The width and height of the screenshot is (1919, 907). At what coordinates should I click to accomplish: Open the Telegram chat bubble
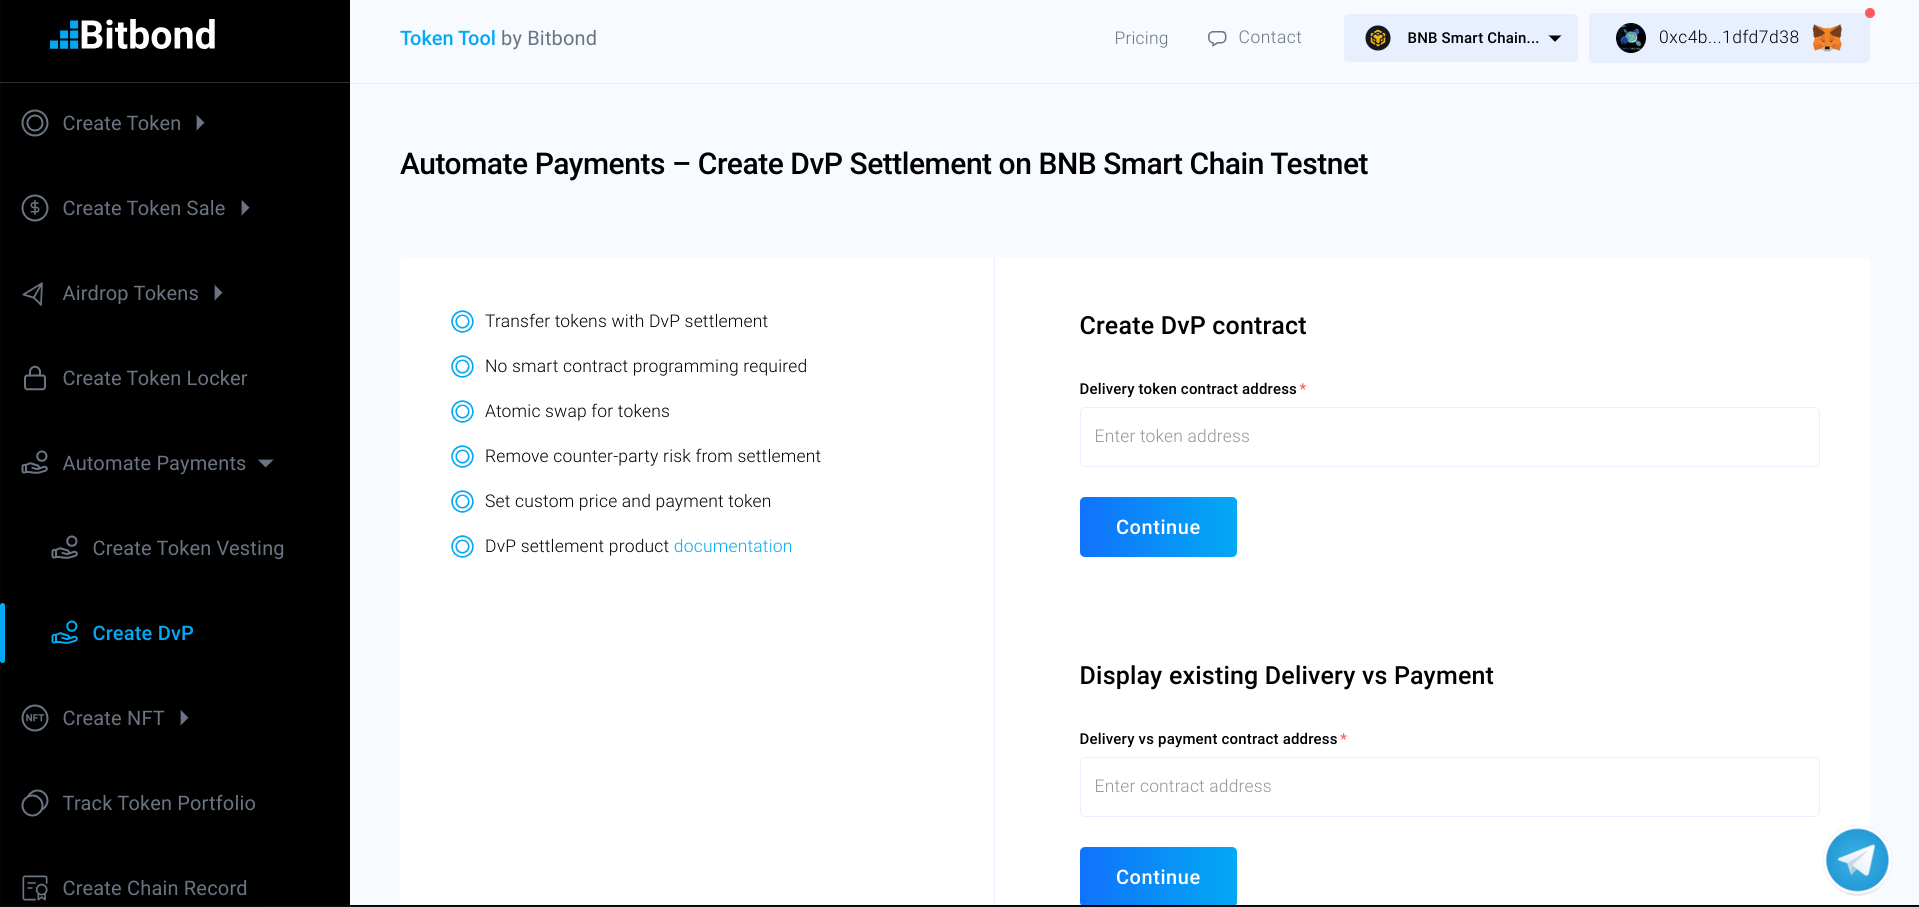click(x=1856, y=860)
